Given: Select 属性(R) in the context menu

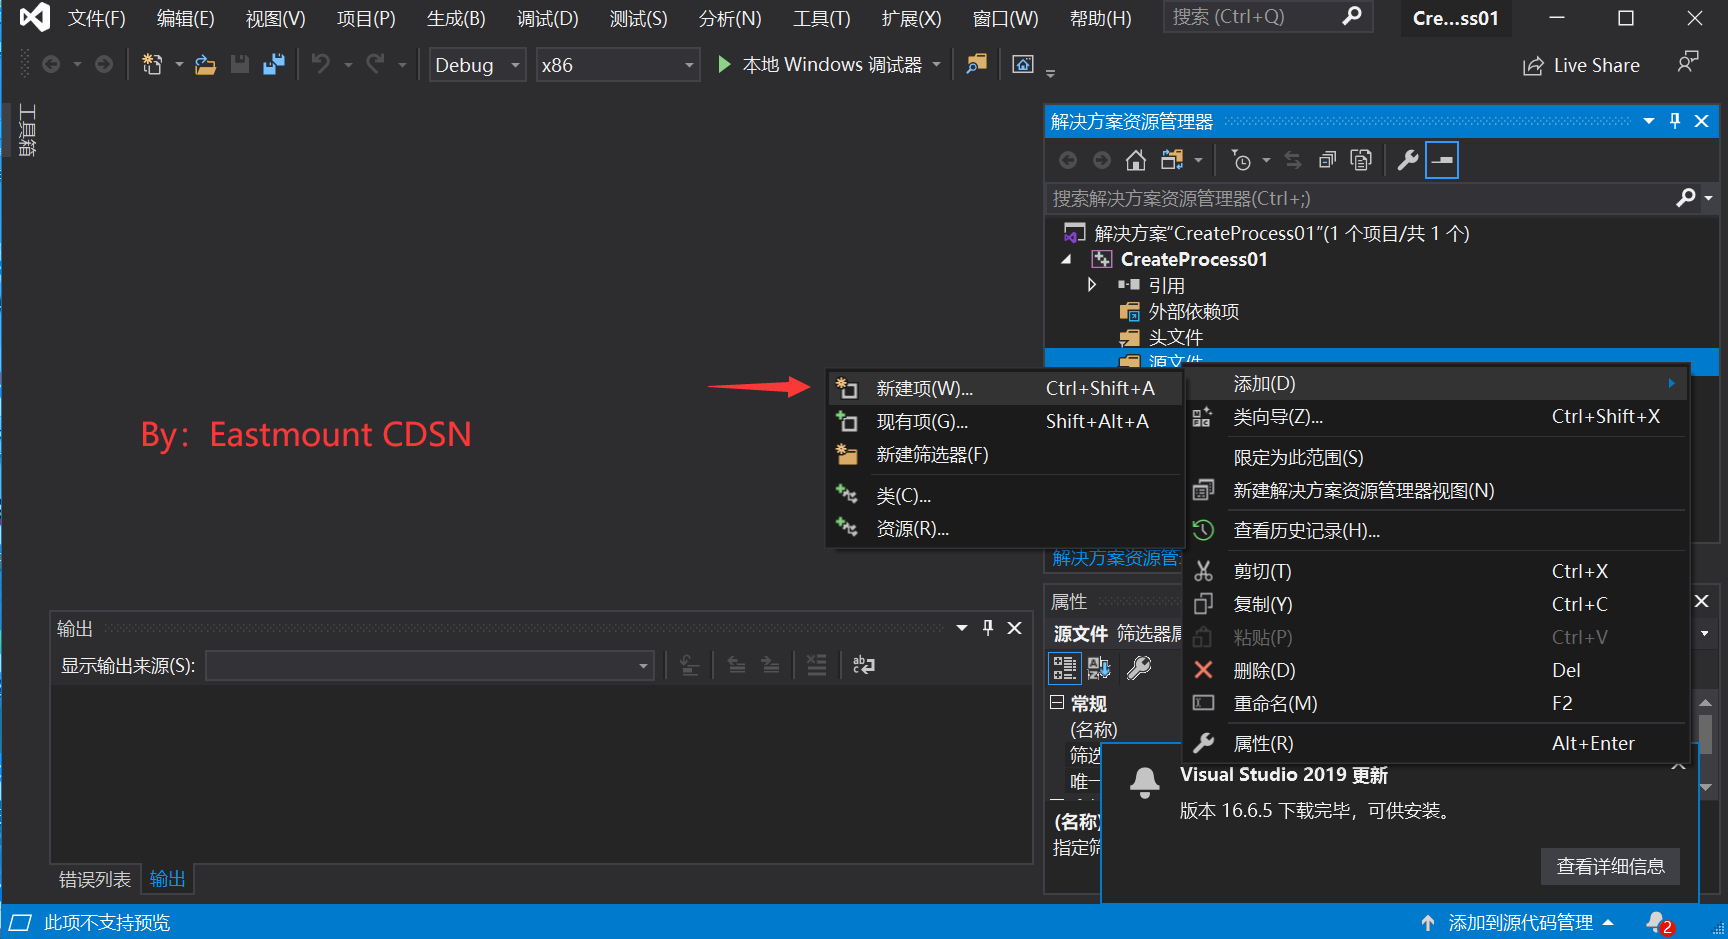Looking at the screenshot, I should 1436,744.
